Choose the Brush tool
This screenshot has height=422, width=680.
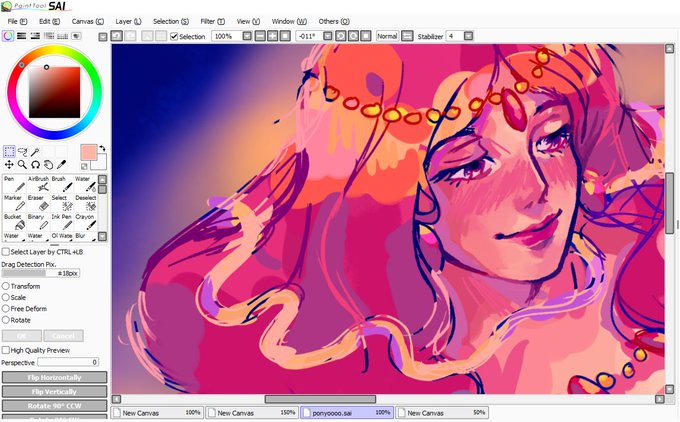click(x=62, y=184)
